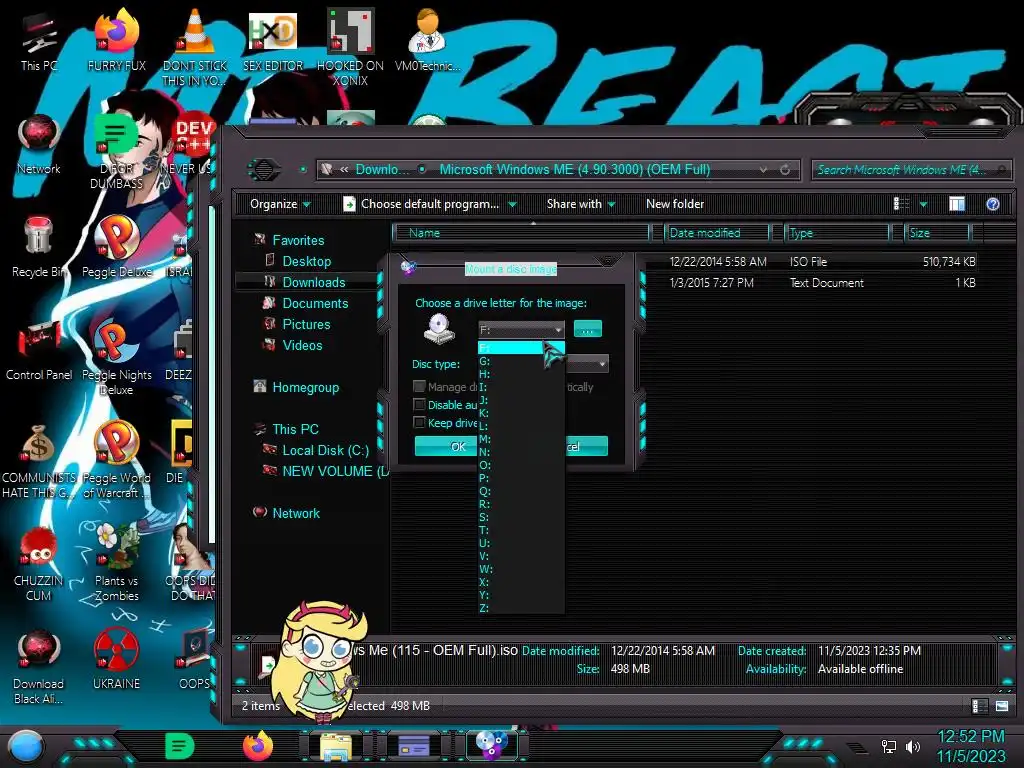Select drive letter K: from list
Image resolution: width=1024 pixels, height=768 pixels.
(x=521, y=413)
